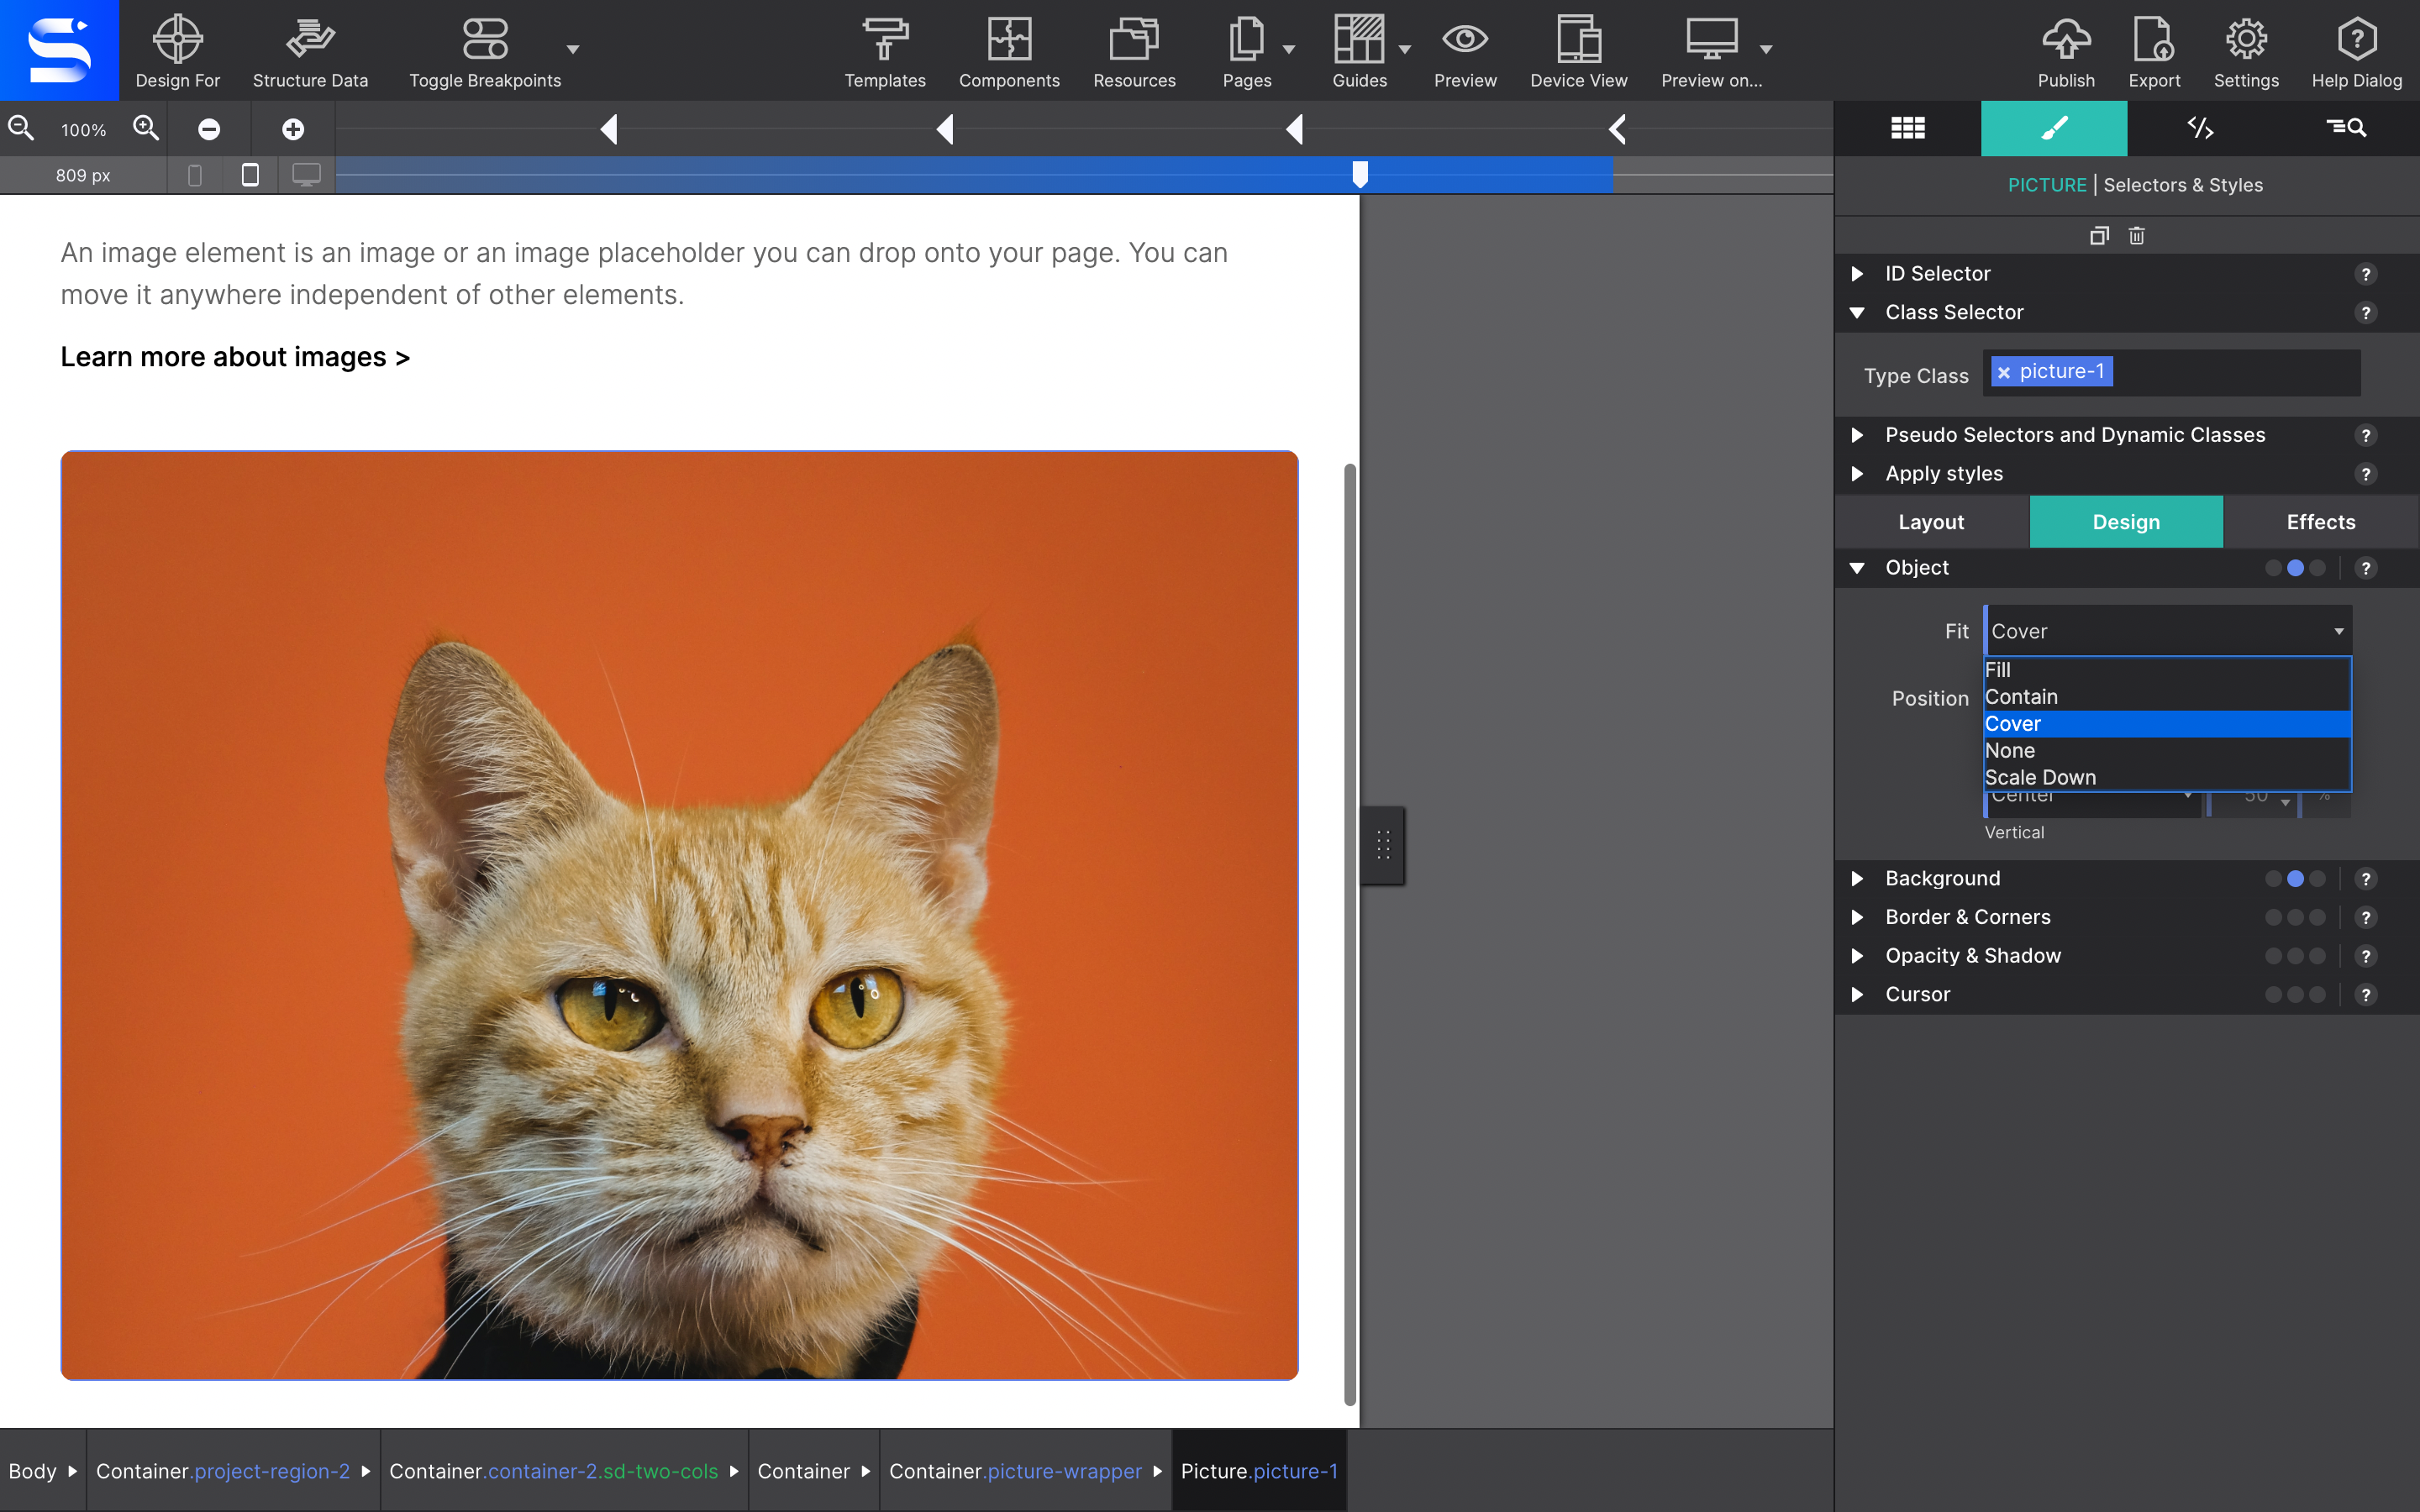Publish the site
The width and height of the screenshot is (2420, 1512).
point(2066,50)
